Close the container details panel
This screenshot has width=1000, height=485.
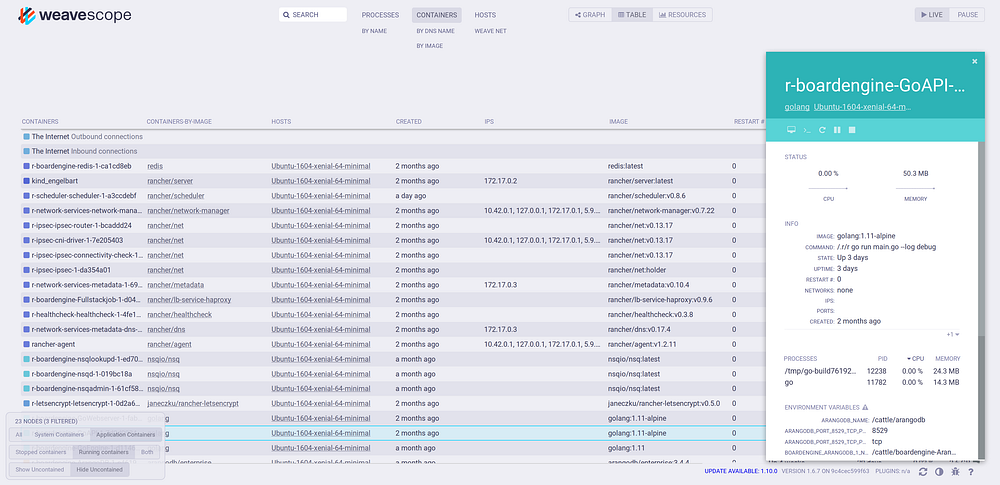(974, 61)
